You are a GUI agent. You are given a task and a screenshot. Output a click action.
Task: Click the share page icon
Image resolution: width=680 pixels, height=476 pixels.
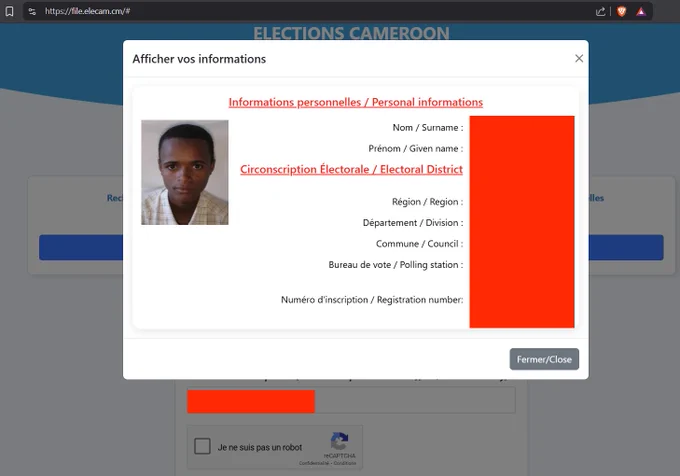[601, 12]
